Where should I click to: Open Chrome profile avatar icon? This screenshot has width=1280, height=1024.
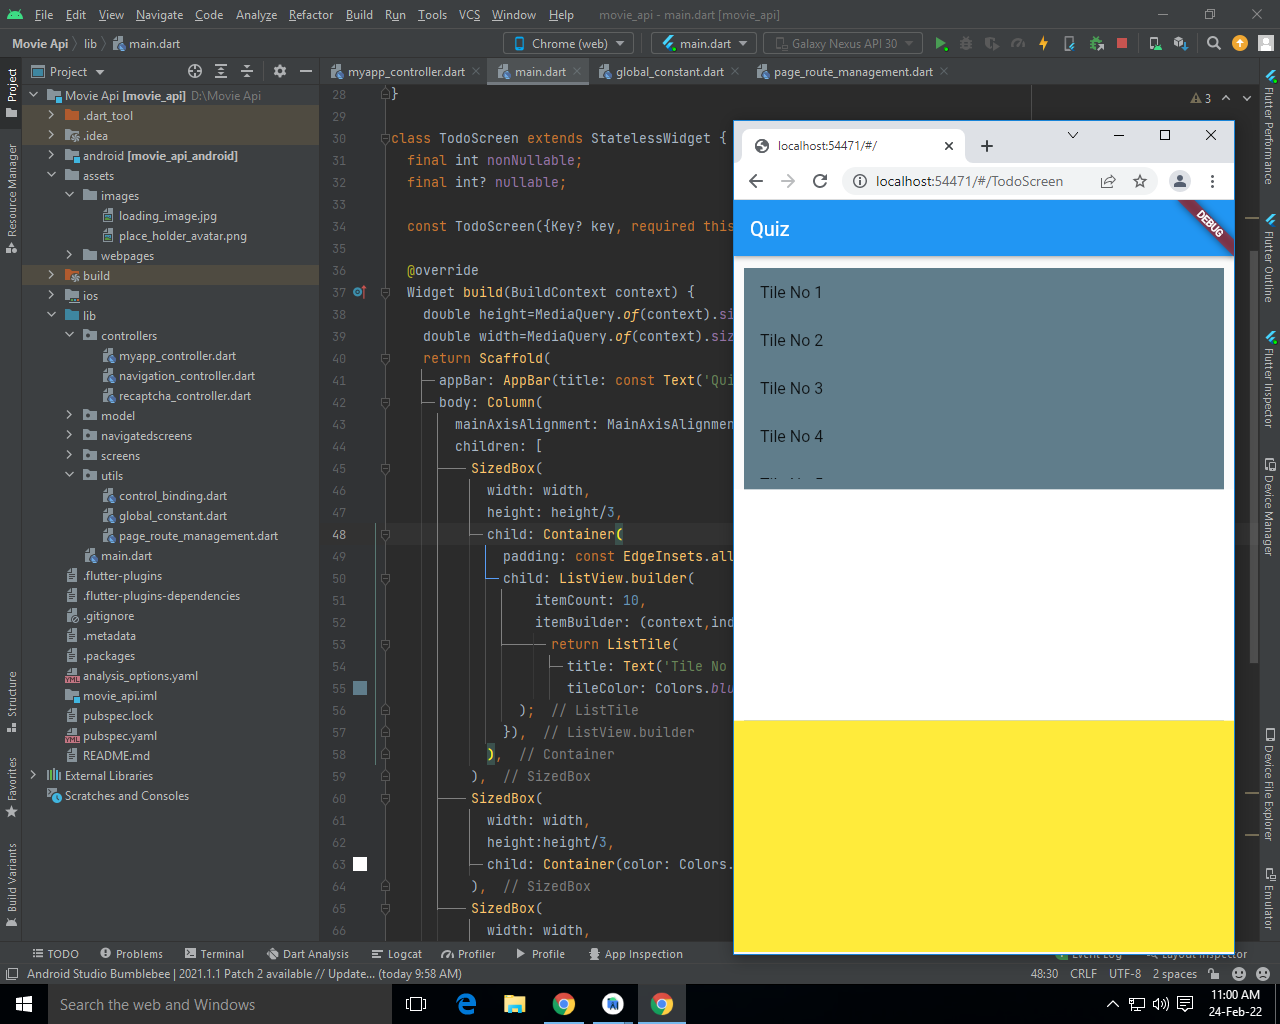point(1180,181)
